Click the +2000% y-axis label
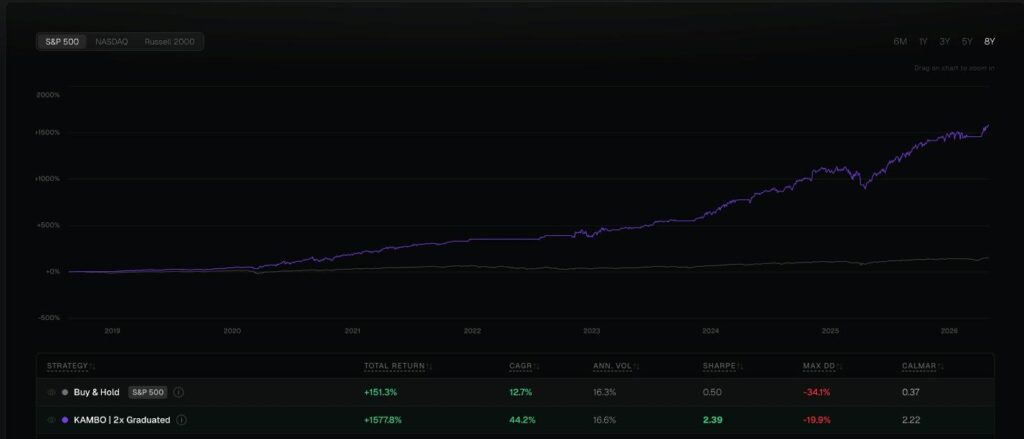The width and height of the screenshot is (1024, 439). [x=48, y=95]
